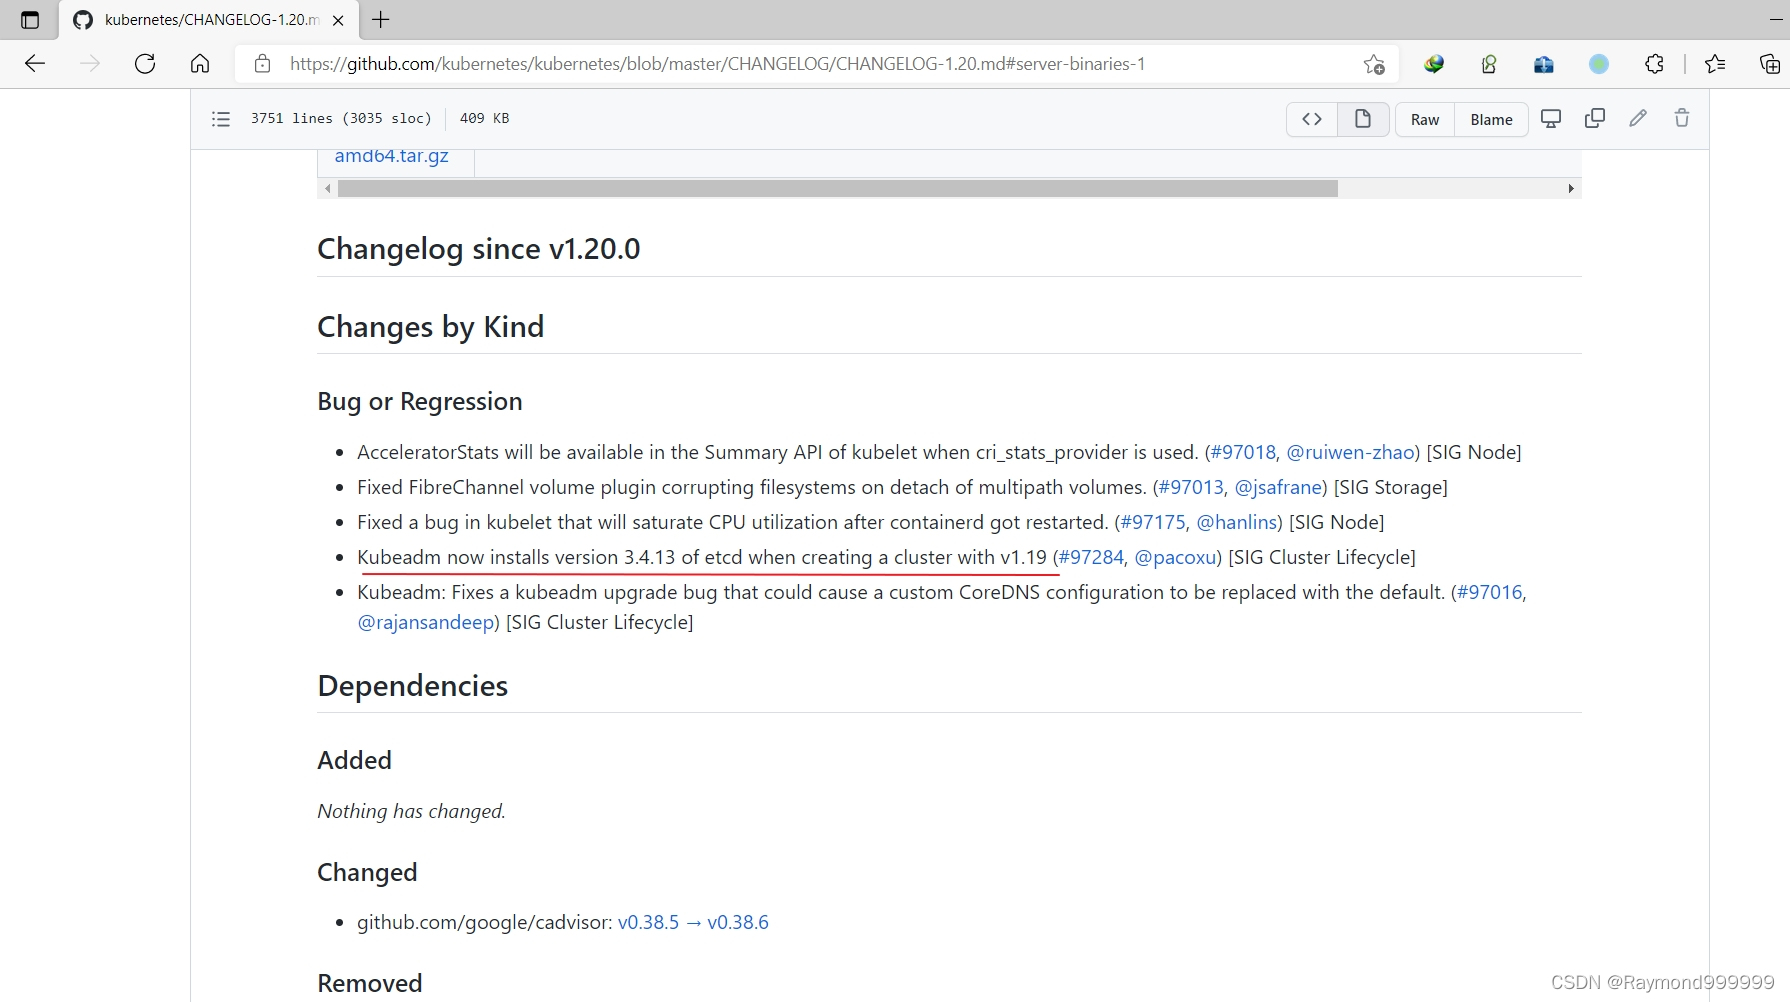Visit @rajansandeep profile
Screen dimensions: 1790x1002
click(426, 622)
